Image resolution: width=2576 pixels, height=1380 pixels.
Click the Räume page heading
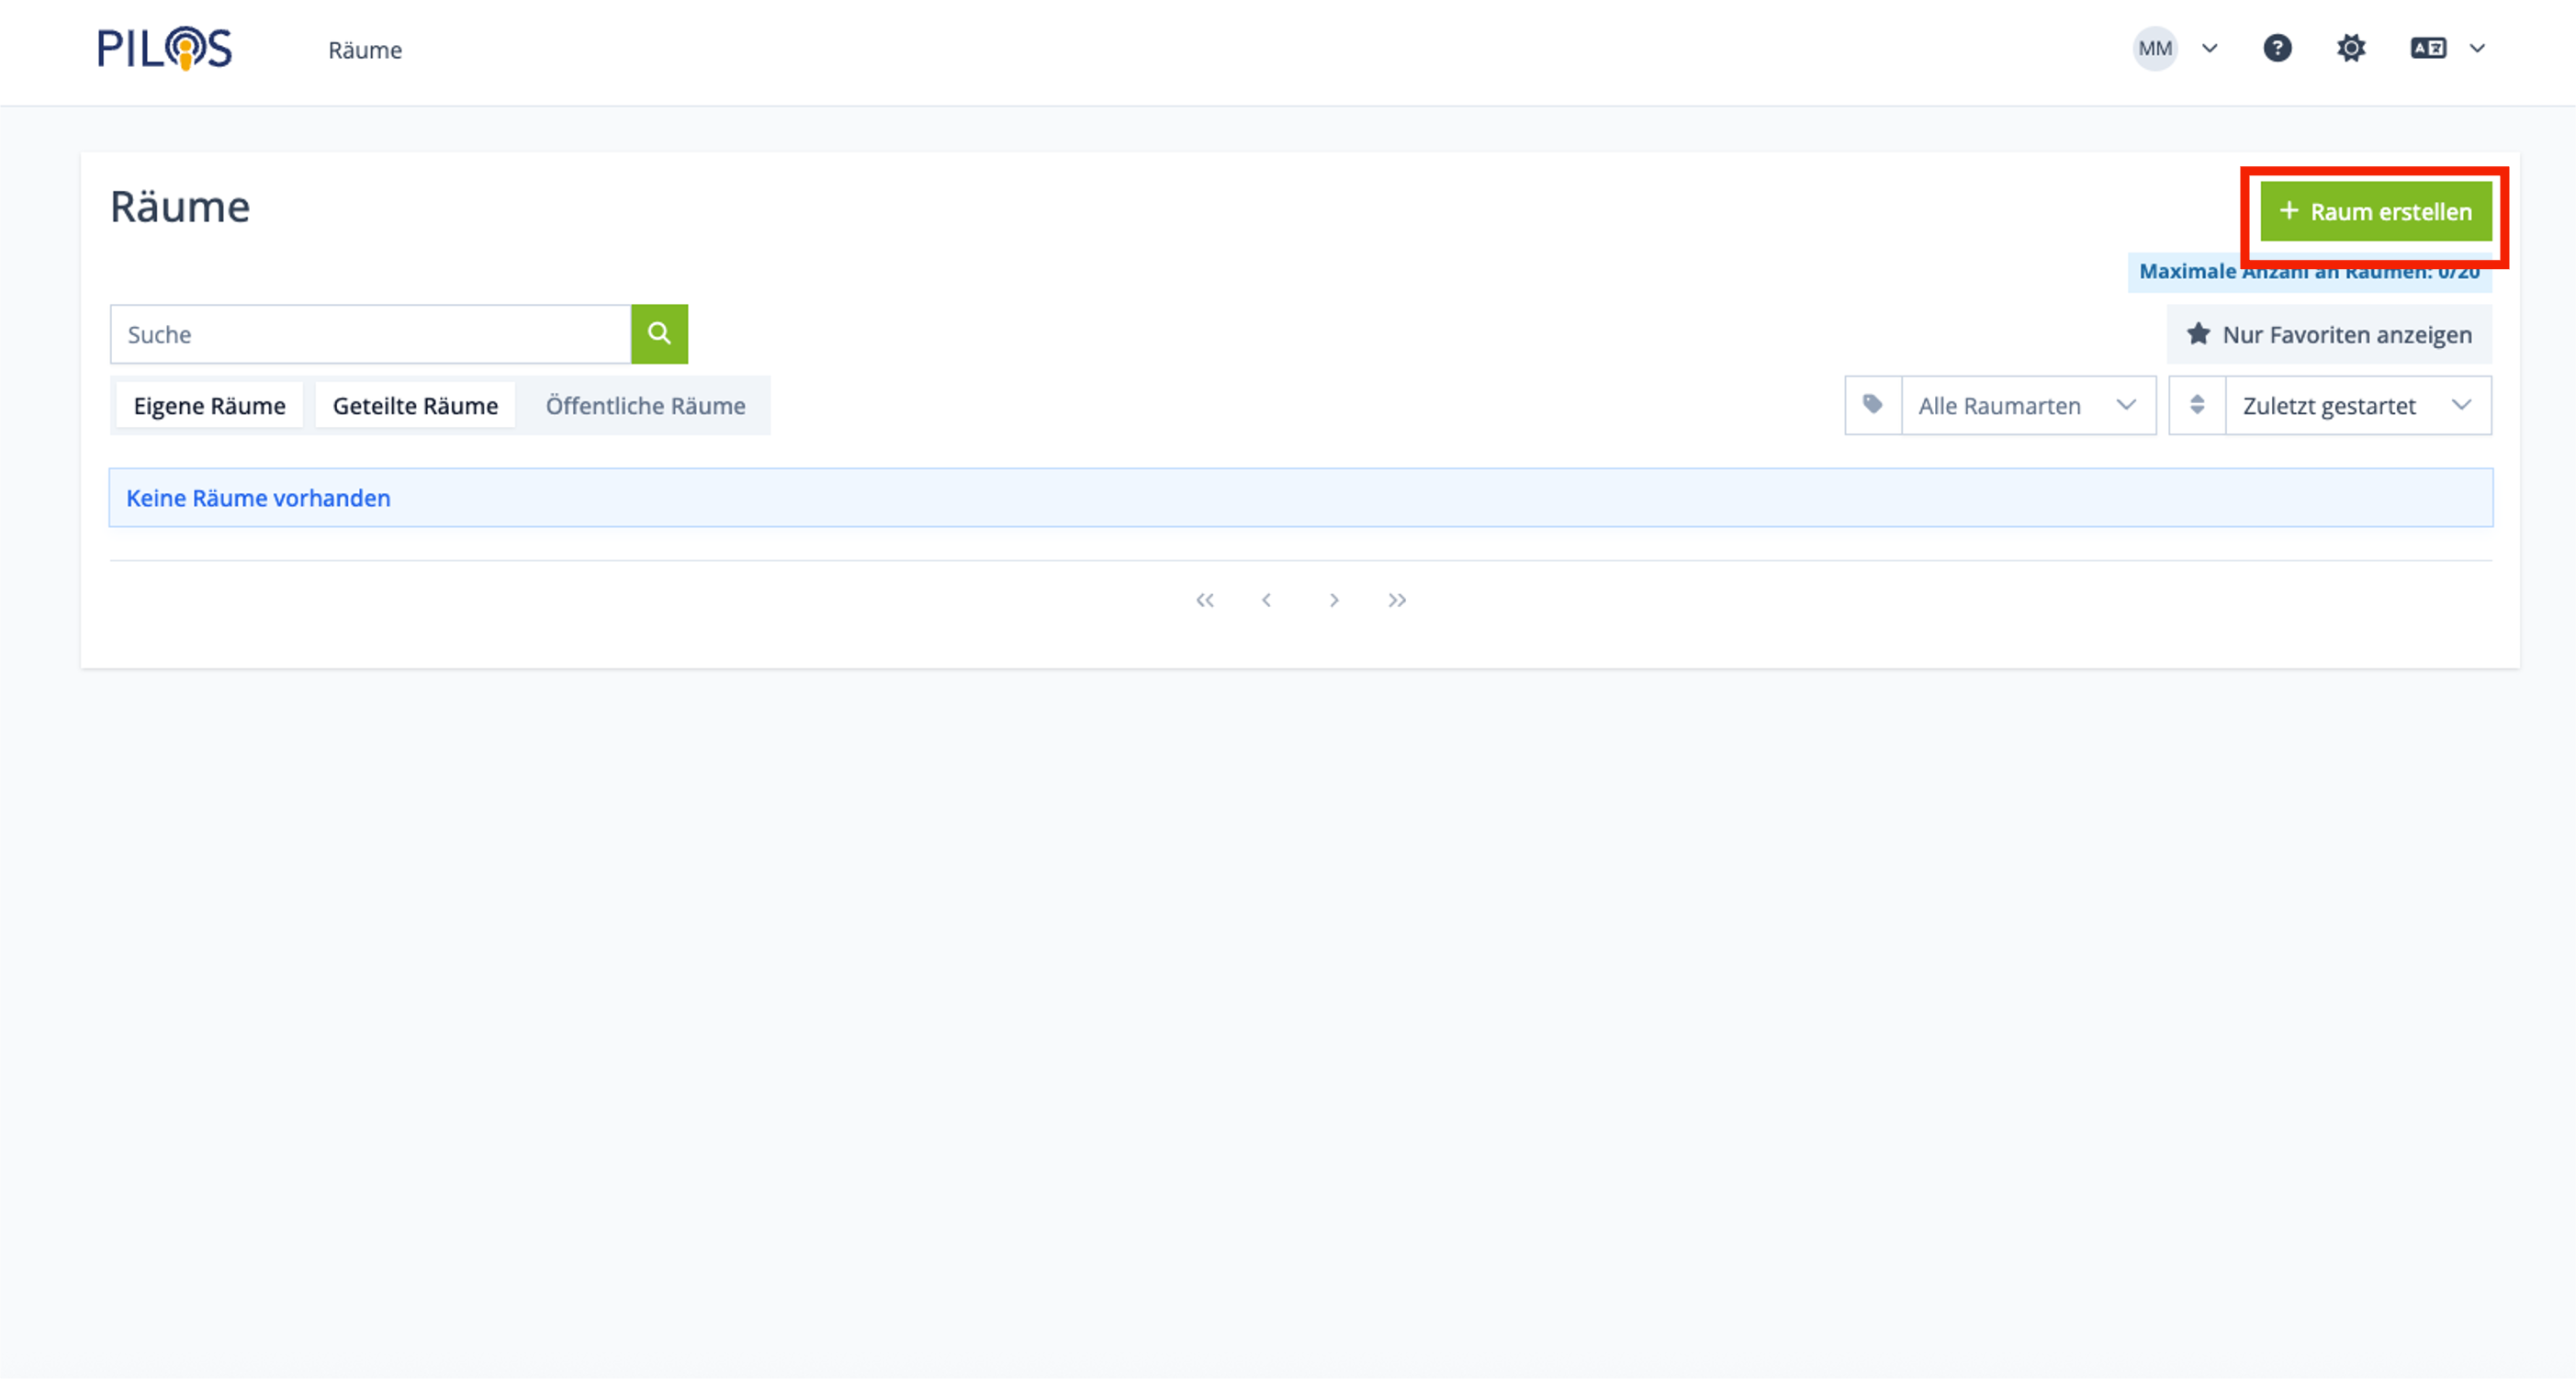pyautogui.click(x=180, y=207)
